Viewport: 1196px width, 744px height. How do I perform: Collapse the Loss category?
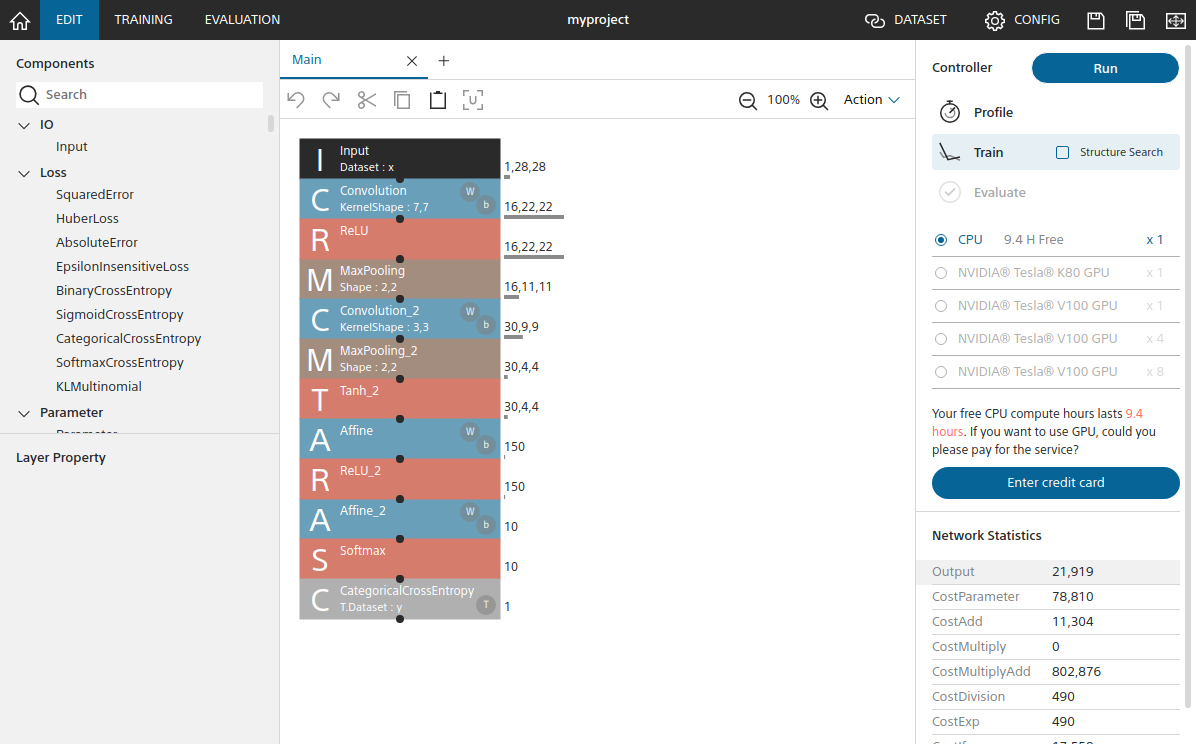pyautogui.click(x=25, y=173)
